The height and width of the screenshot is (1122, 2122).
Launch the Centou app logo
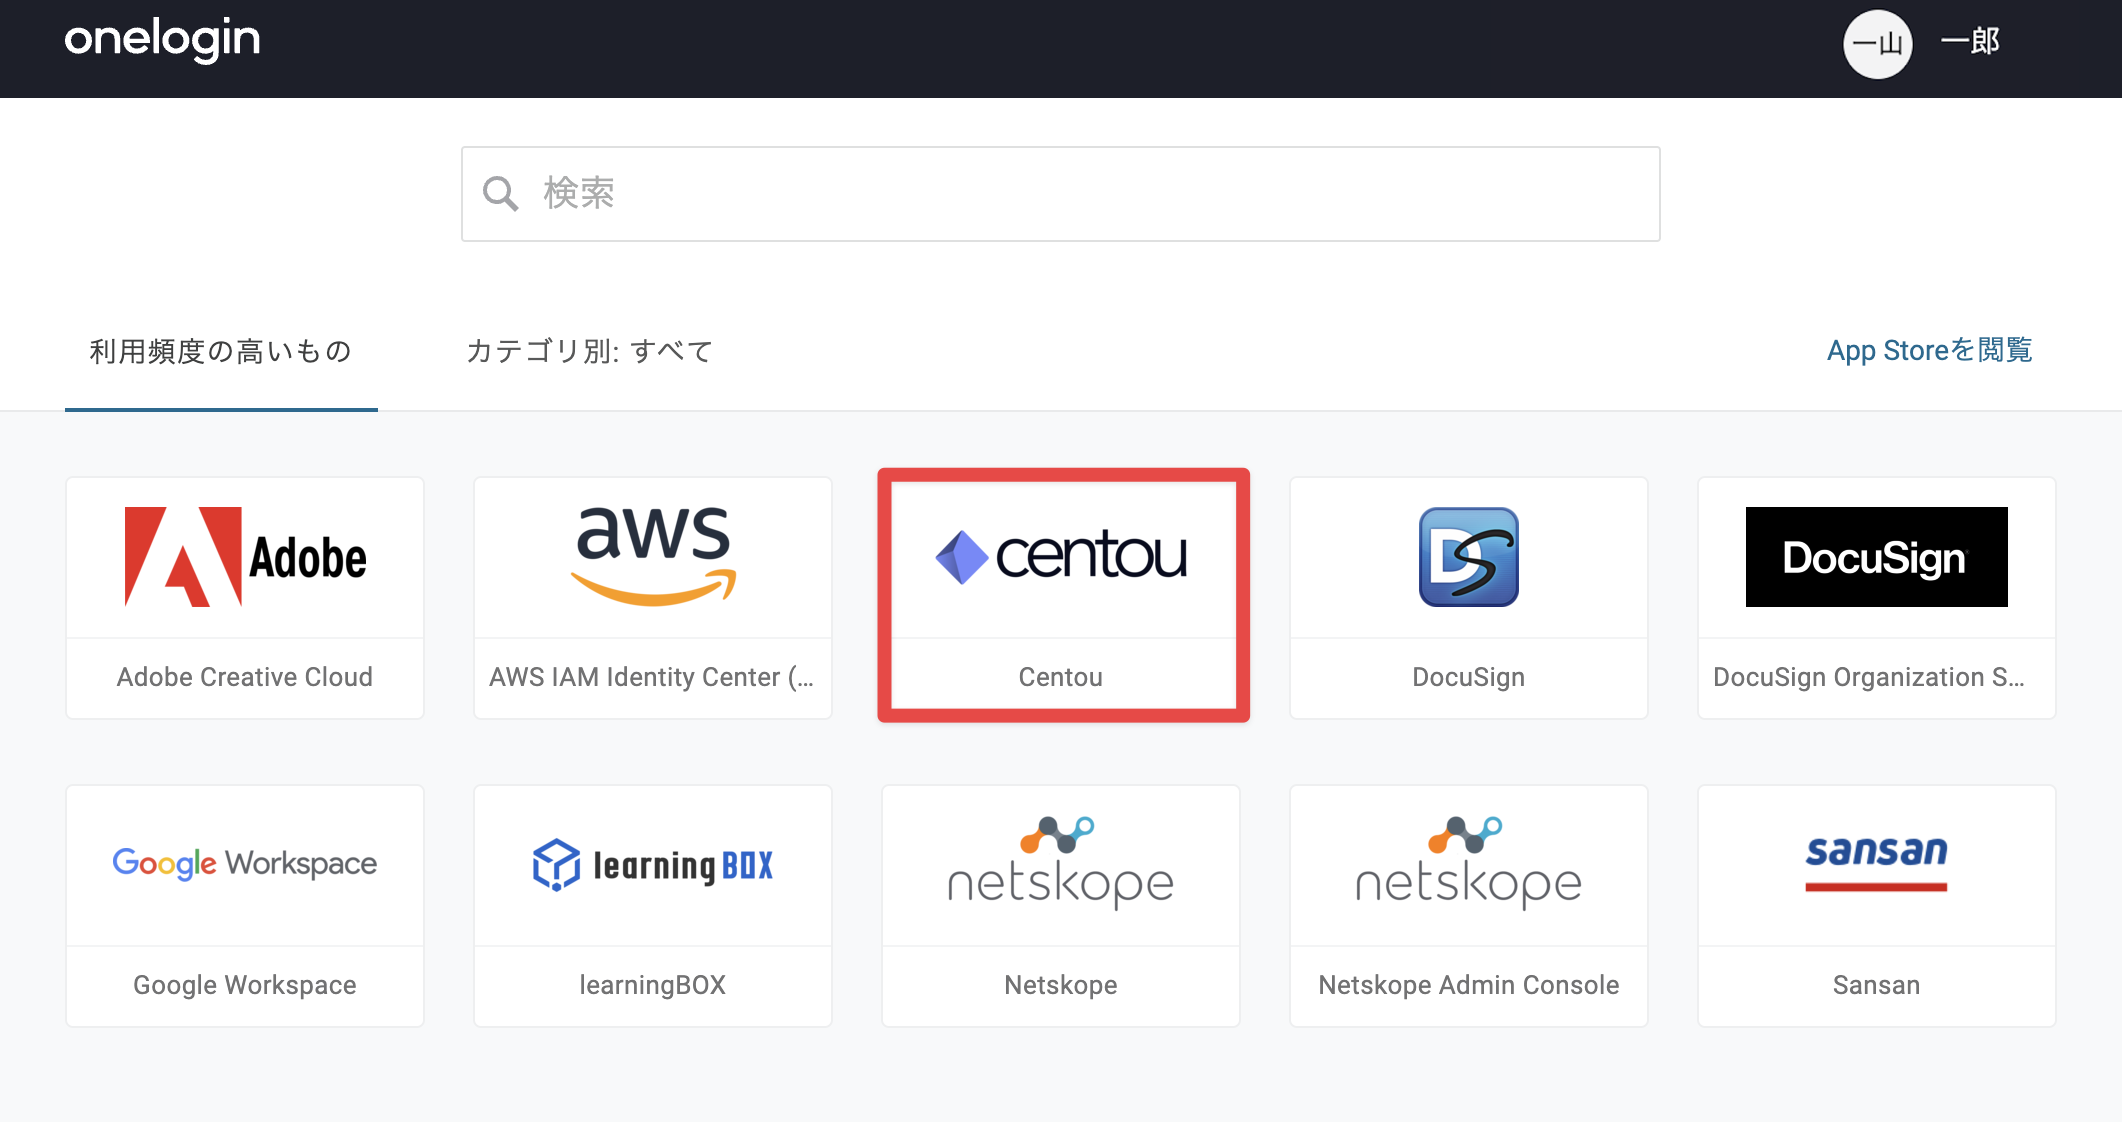tap(1061, 557)
